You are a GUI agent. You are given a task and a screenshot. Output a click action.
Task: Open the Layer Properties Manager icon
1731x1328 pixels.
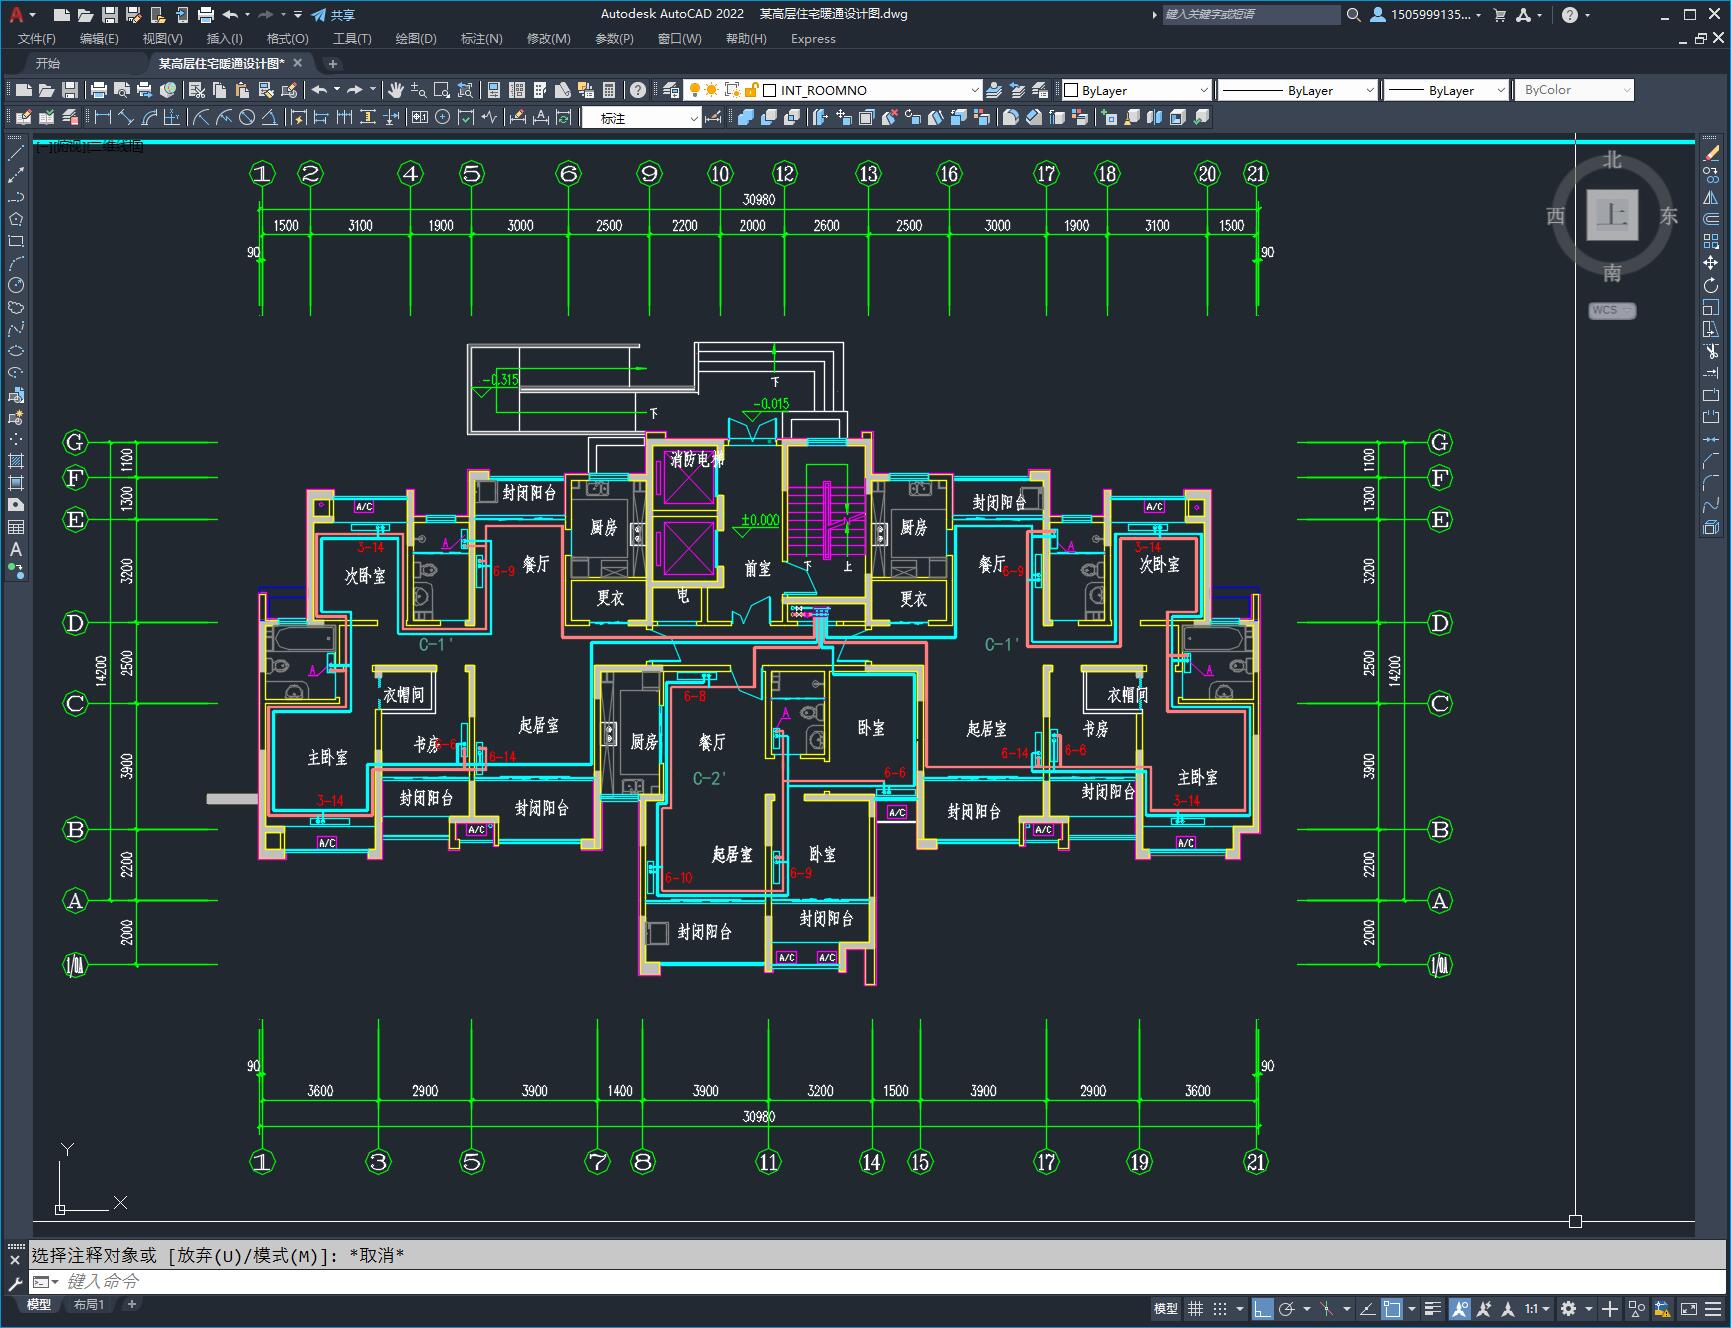tap(671, 90)
